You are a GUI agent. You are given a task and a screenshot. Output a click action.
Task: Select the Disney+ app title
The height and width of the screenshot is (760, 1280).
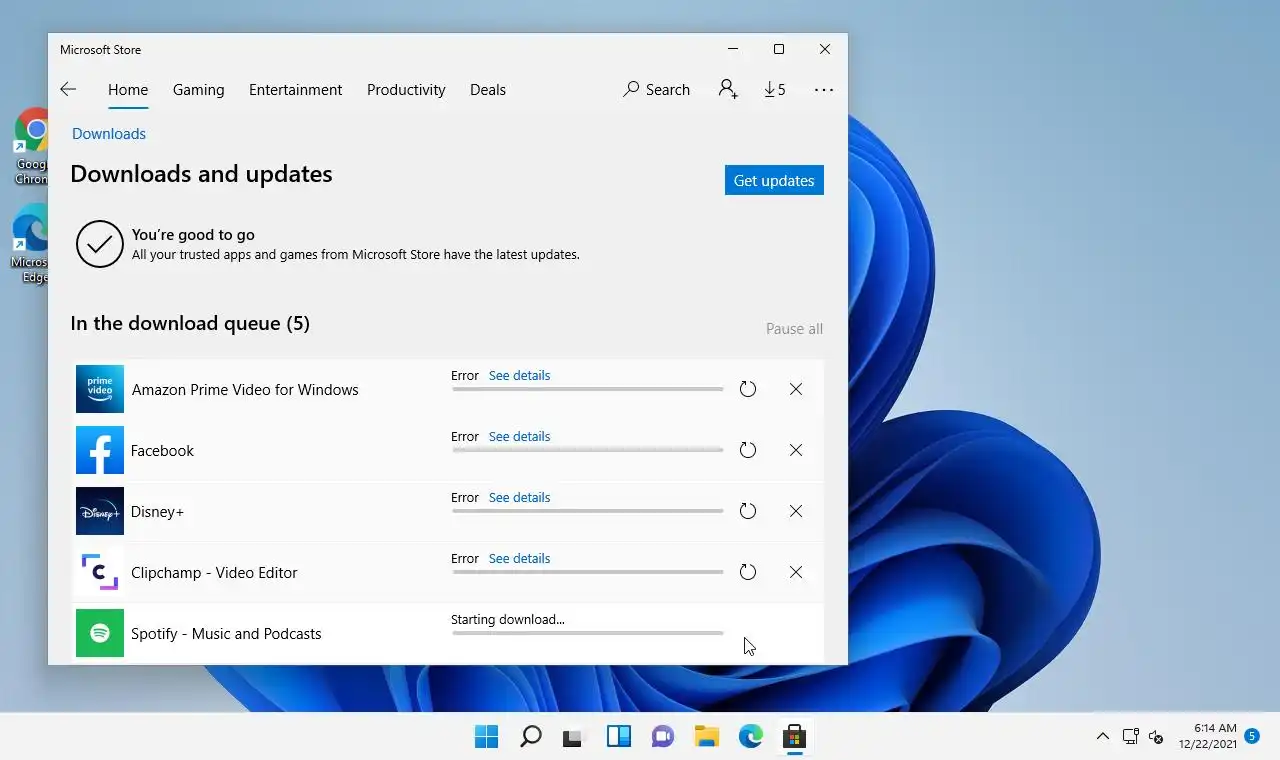(x=157, y=512)
